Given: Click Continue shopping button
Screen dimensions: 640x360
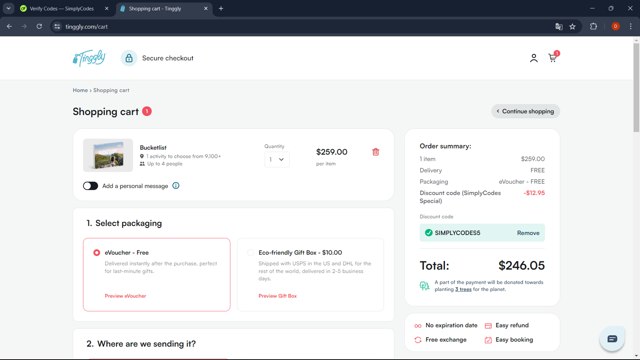Looking at the screenshot, I should pos(525,111).
